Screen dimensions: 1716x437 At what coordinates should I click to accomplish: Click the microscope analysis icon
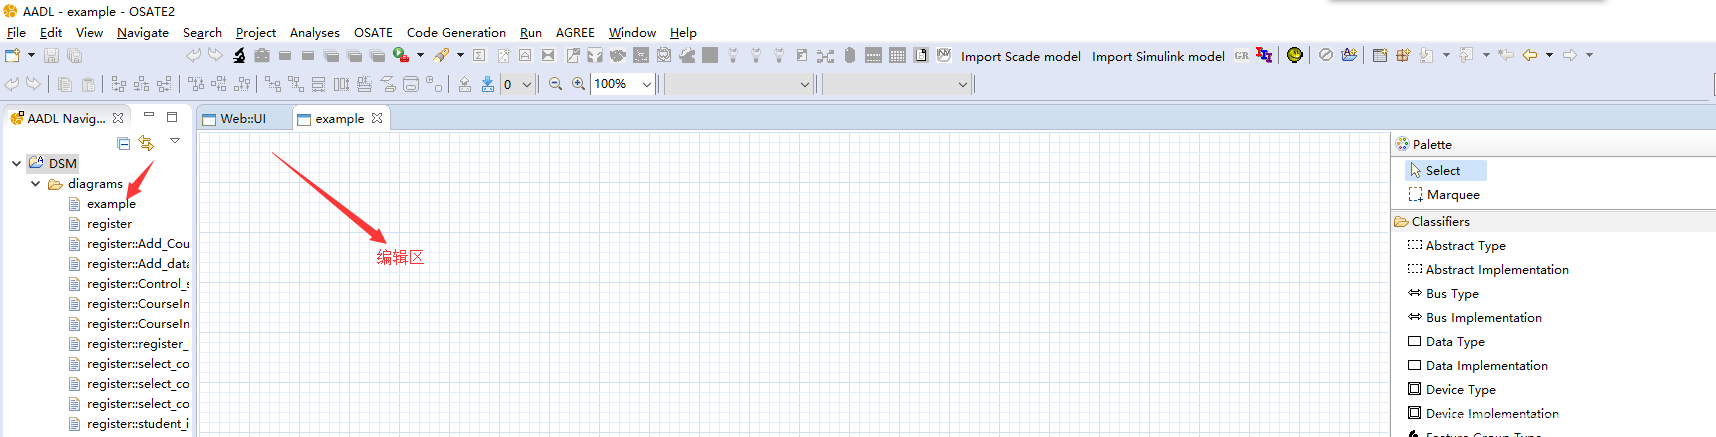[x=239, y=56]
